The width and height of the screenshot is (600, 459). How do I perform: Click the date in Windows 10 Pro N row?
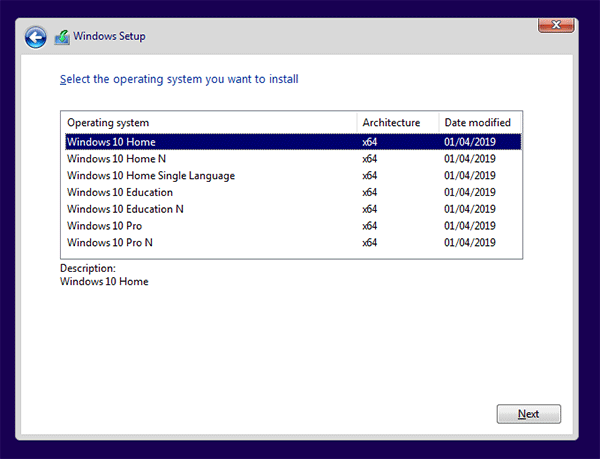(470, 243)
